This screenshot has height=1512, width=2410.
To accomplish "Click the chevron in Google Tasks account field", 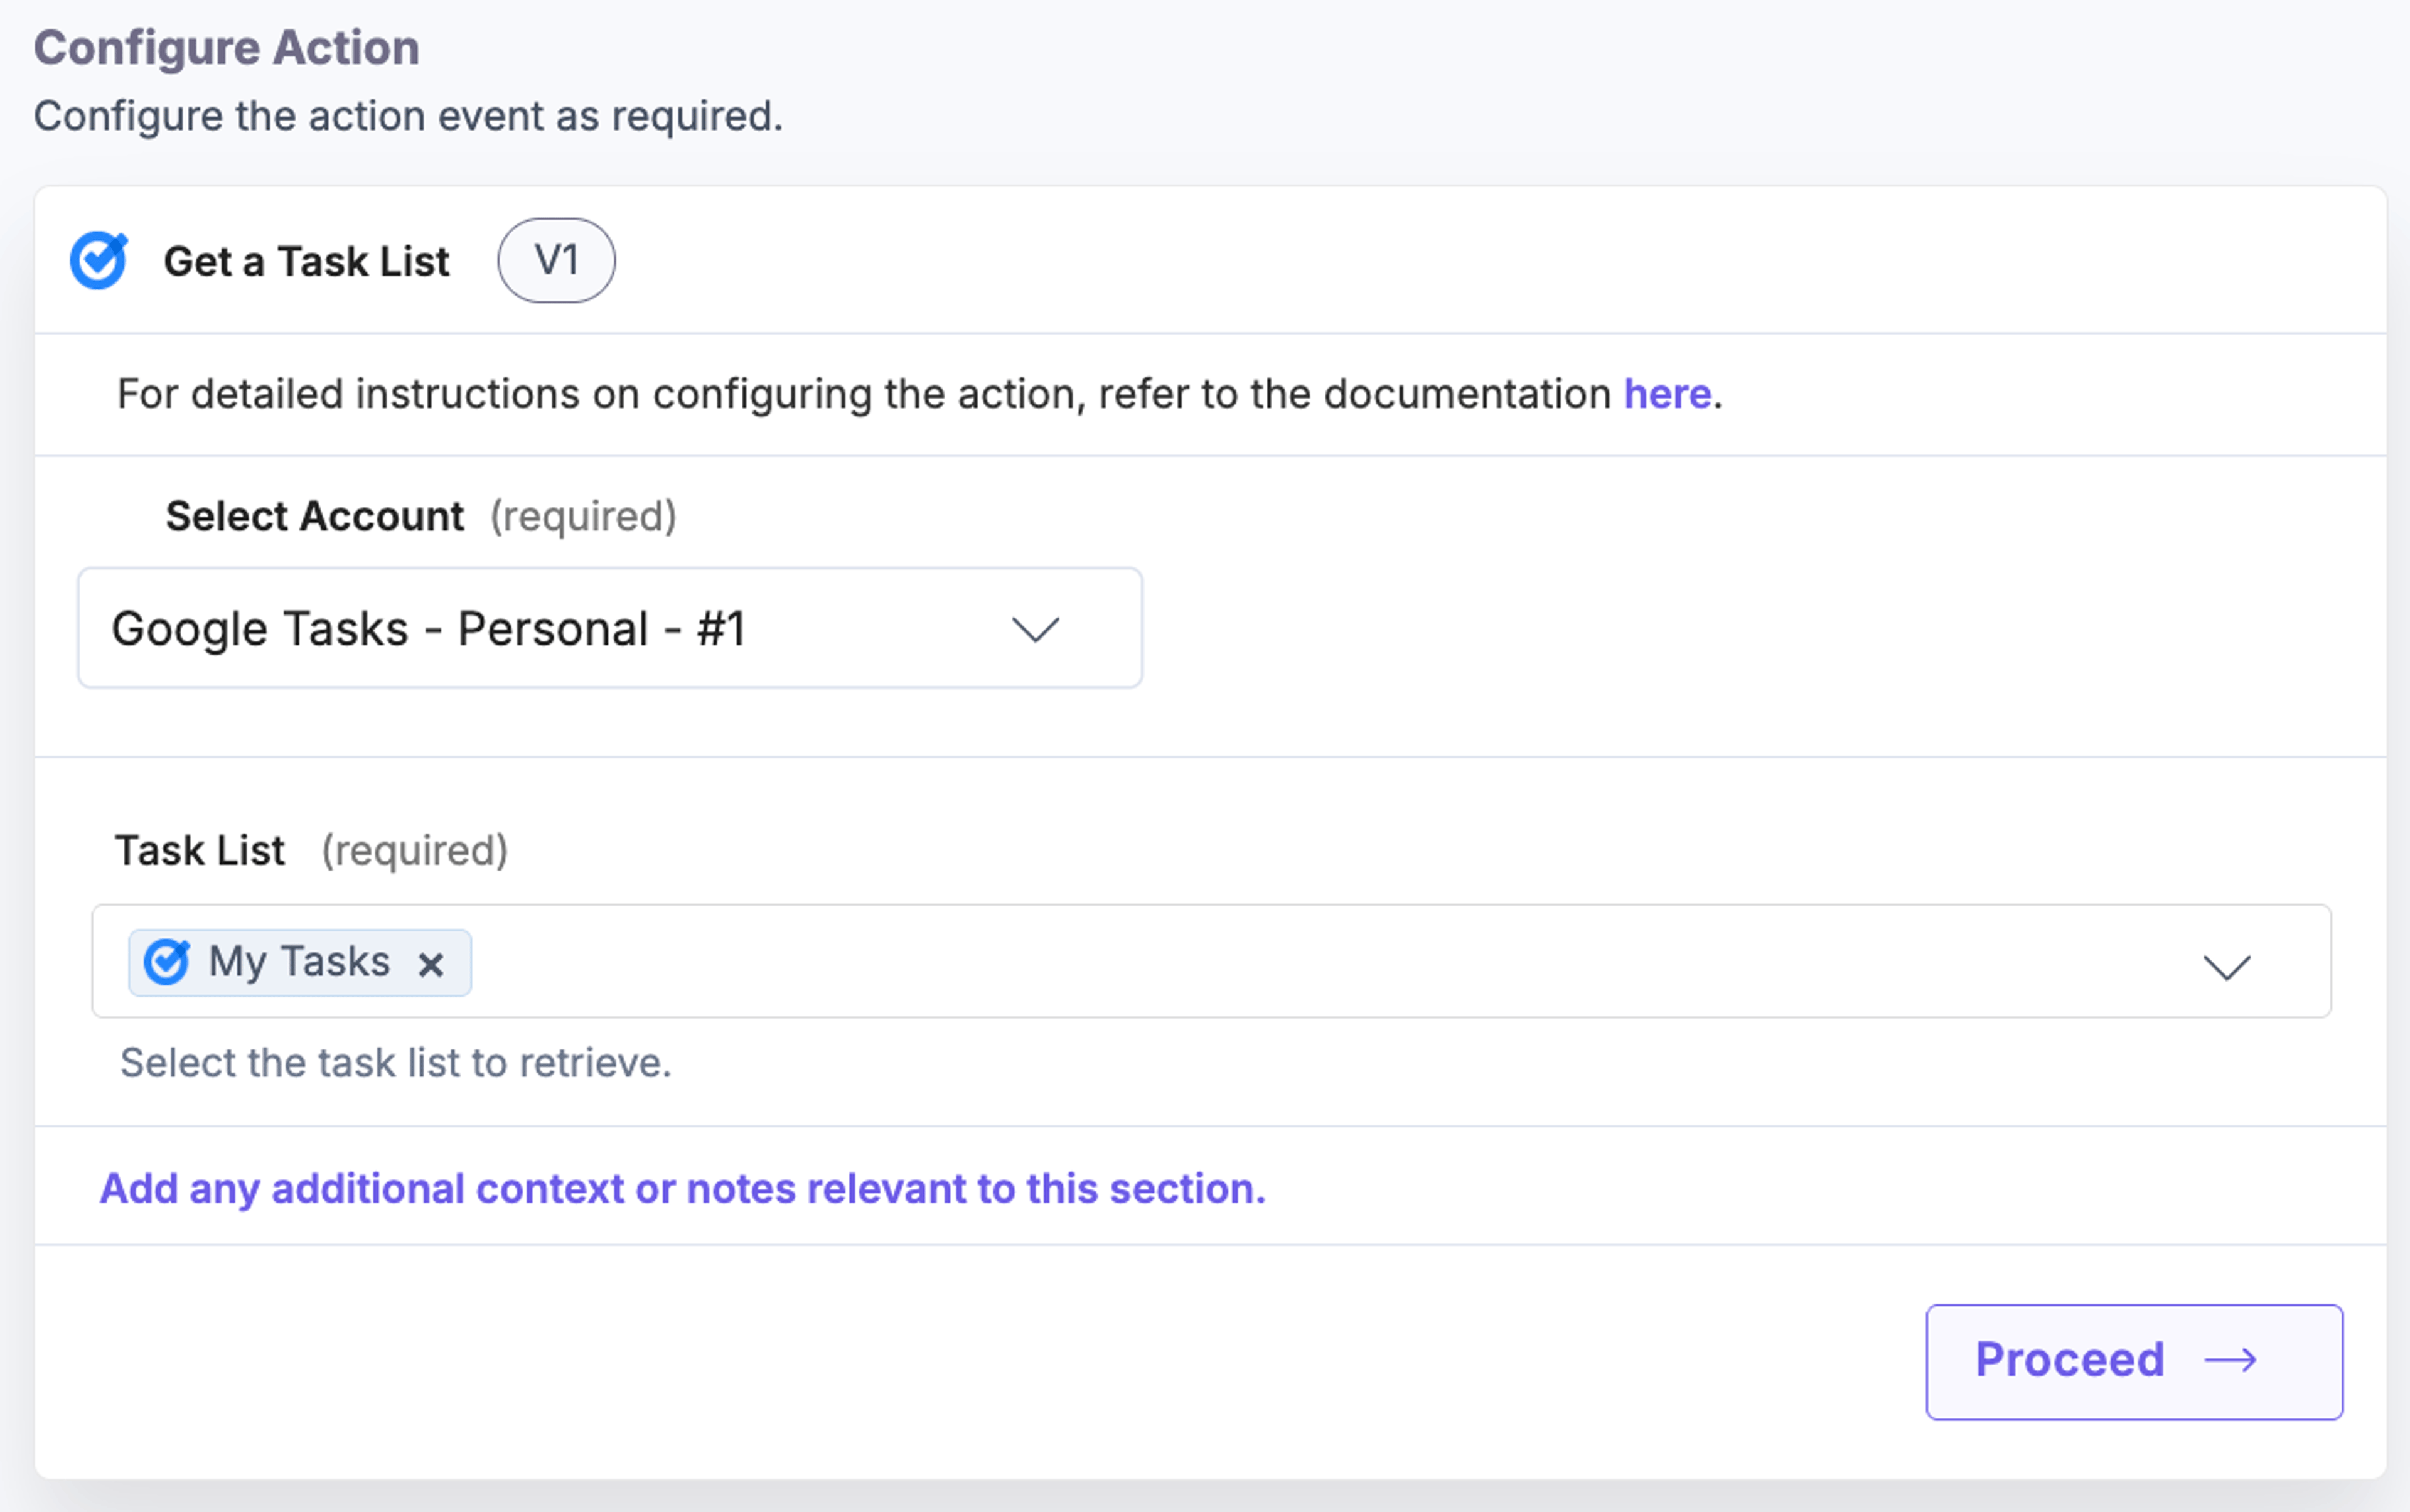I will pos(1035,630).
